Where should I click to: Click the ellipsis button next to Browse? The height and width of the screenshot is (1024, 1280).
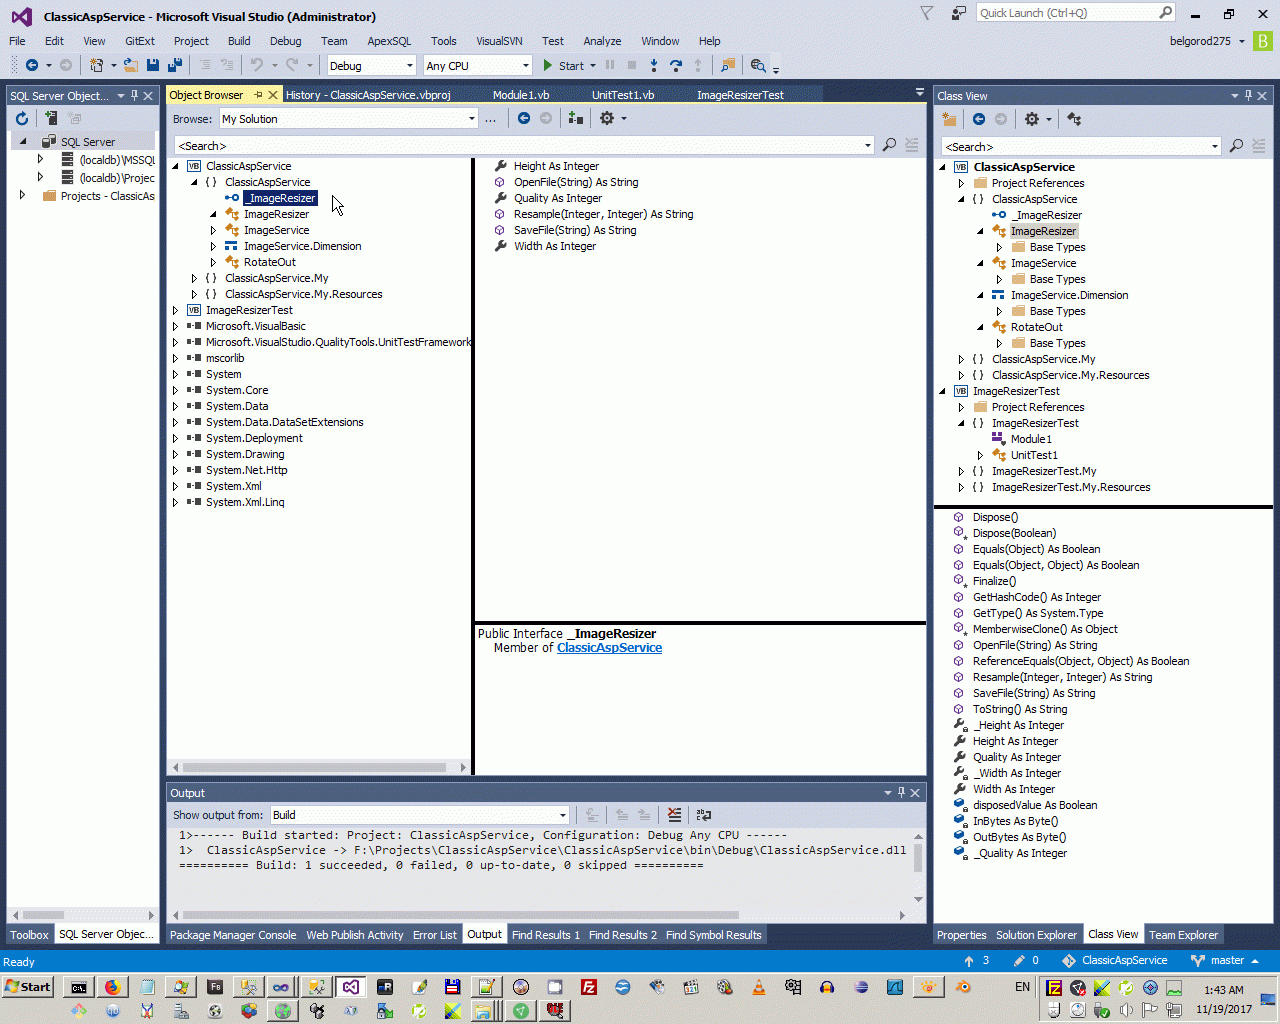tap(490, 119)
